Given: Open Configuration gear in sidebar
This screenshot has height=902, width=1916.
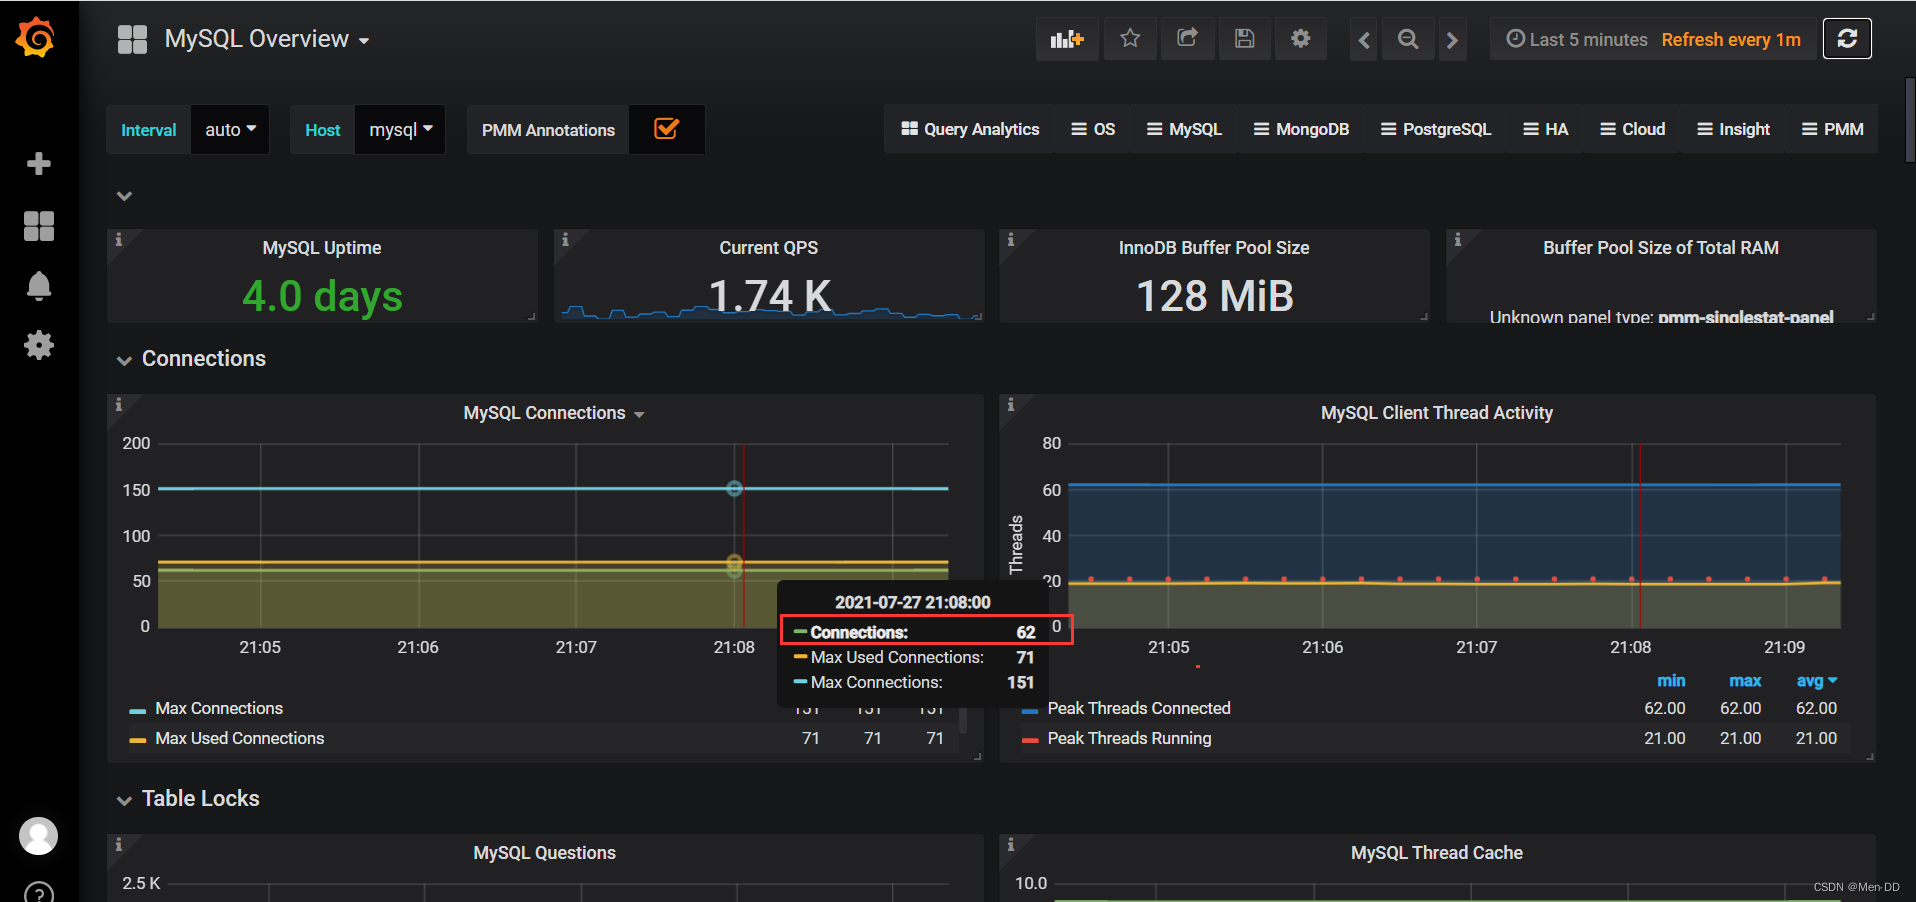Looking at the screenshot, I should (x=39, y=346).
